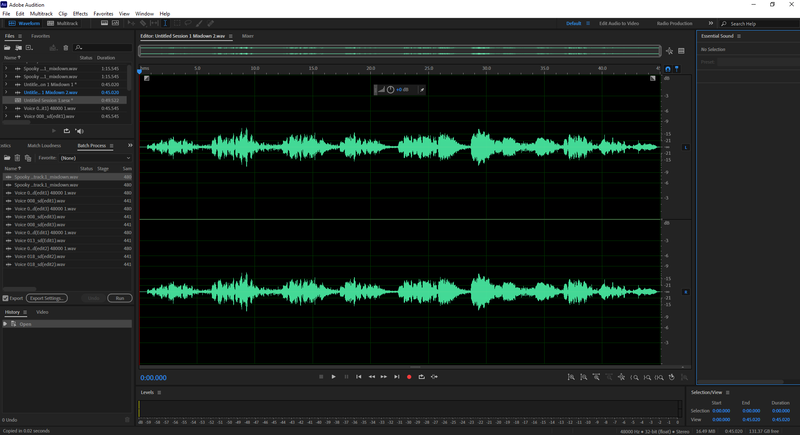Click the Stop button in the transport controls
This screenshot has width=800, height=435.
(321, 377)
